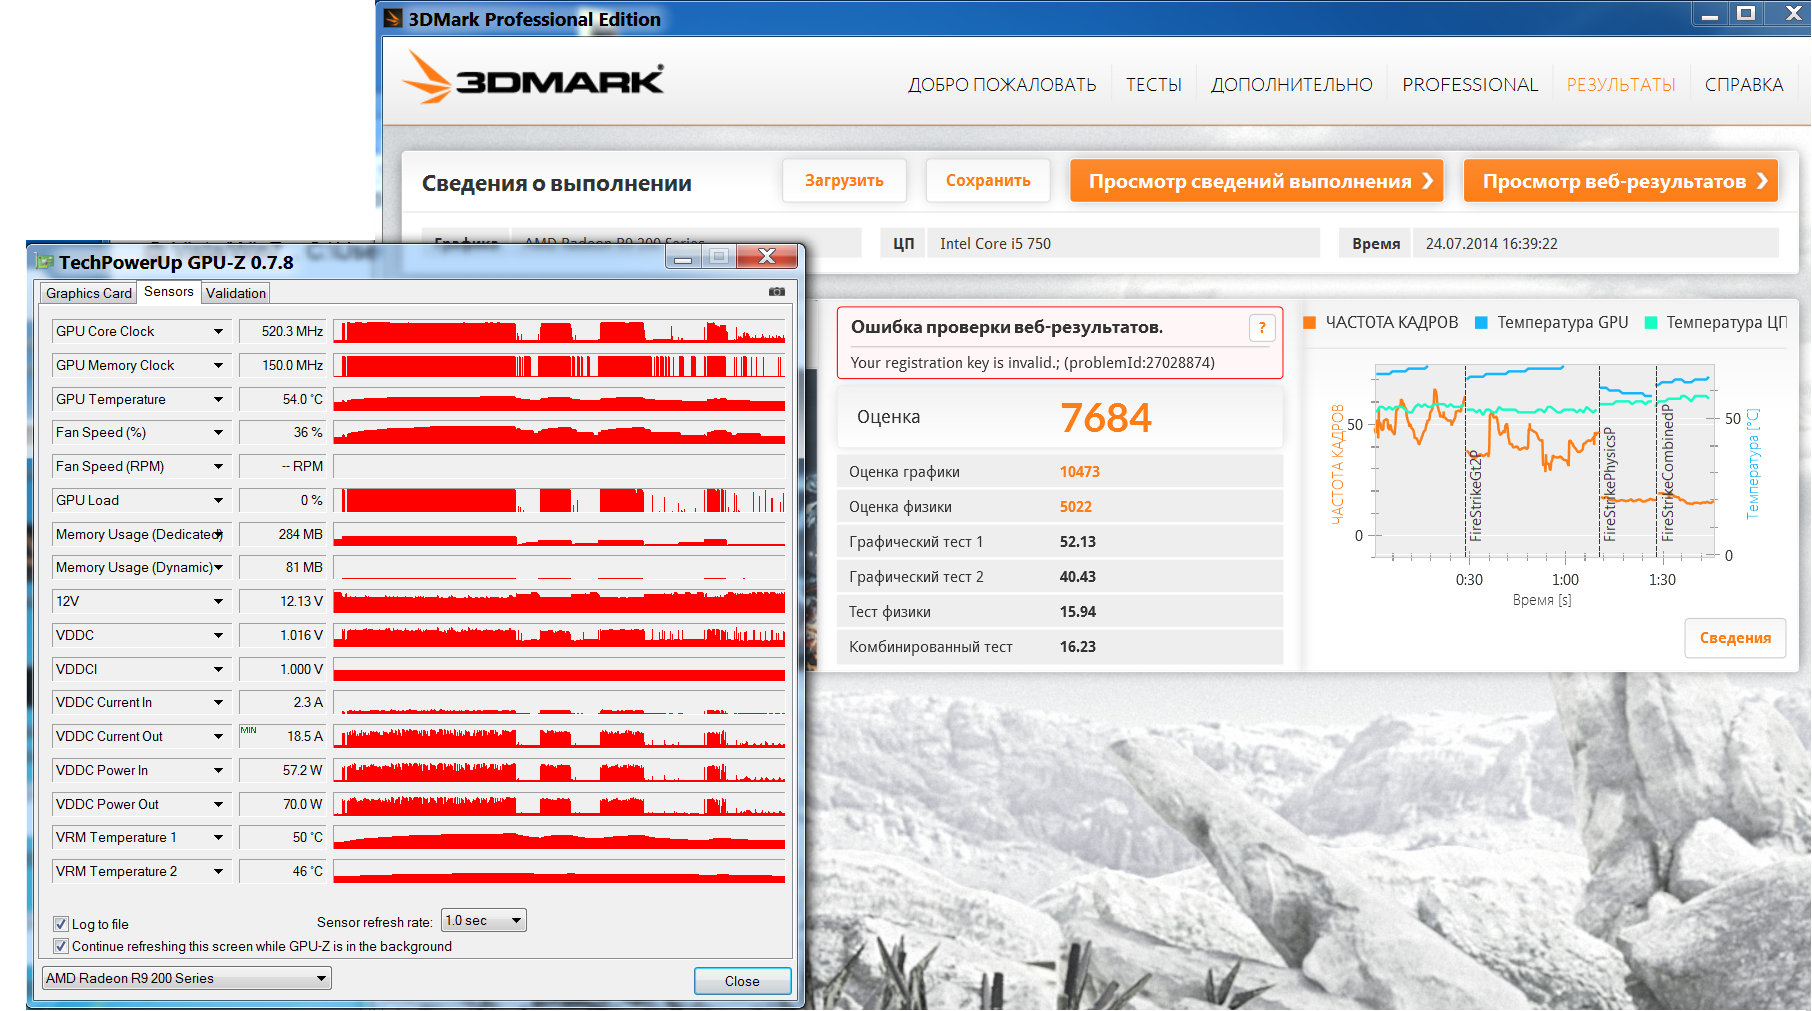This screenshot has height=1011, width=1812.
Task: Click the Комбинированный тест row value 16.23
Action: pyautogui.click(x=1078, y=647)
